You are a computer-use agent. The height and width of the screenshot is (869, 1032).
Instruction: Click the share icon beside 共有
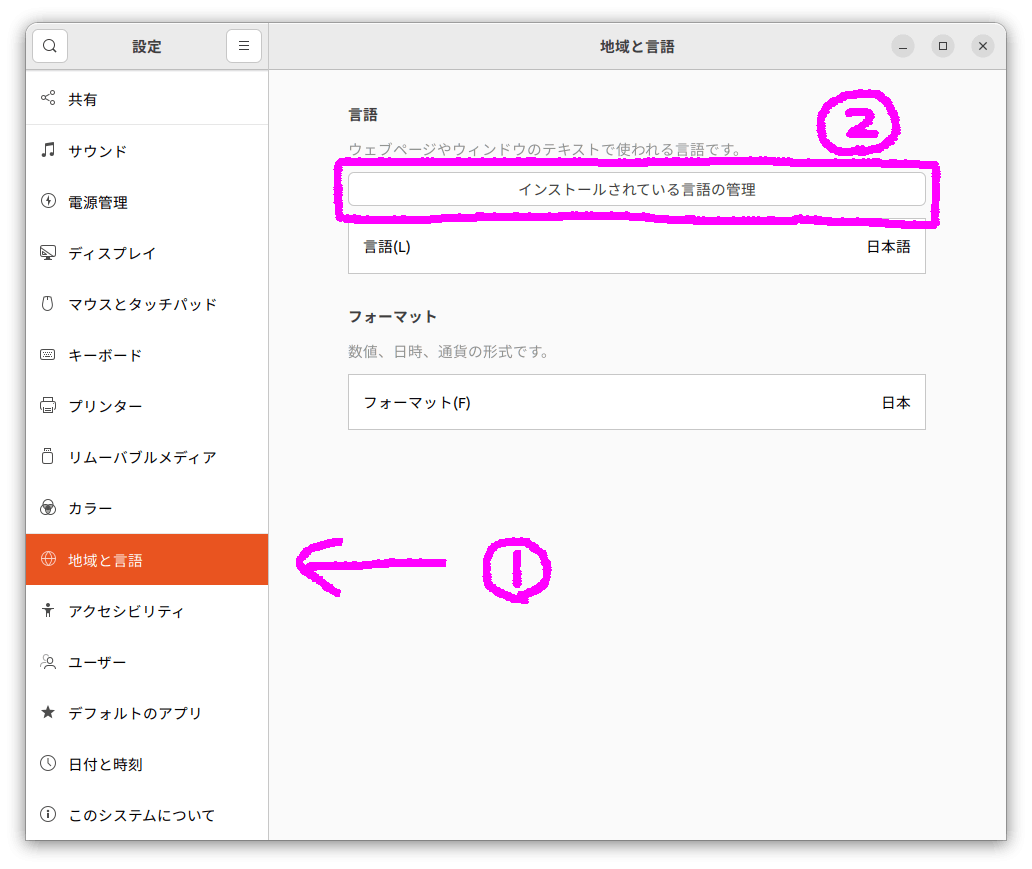(x=48, y=98)
